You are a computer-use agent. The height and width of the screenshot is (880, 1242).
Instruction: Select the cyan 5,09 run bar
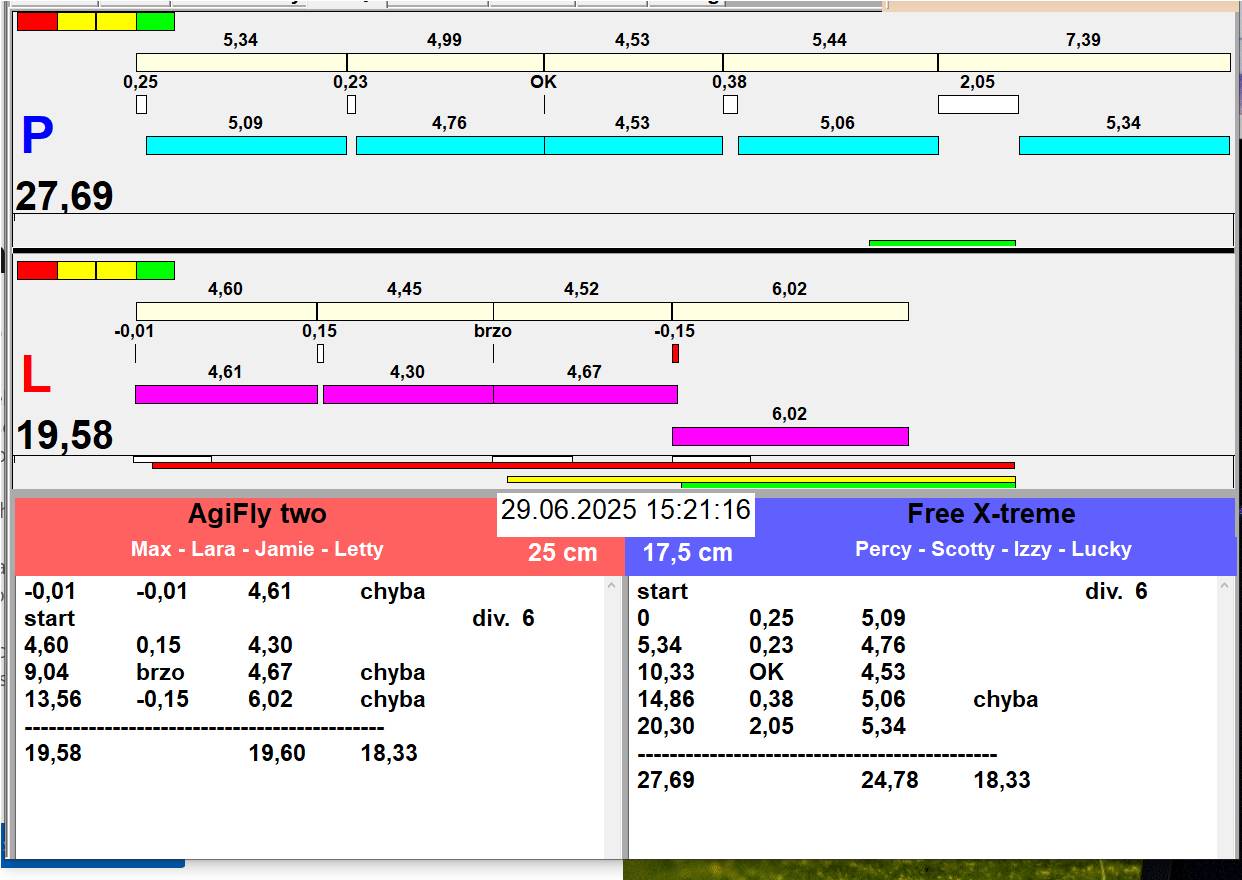tap(246, 145)
